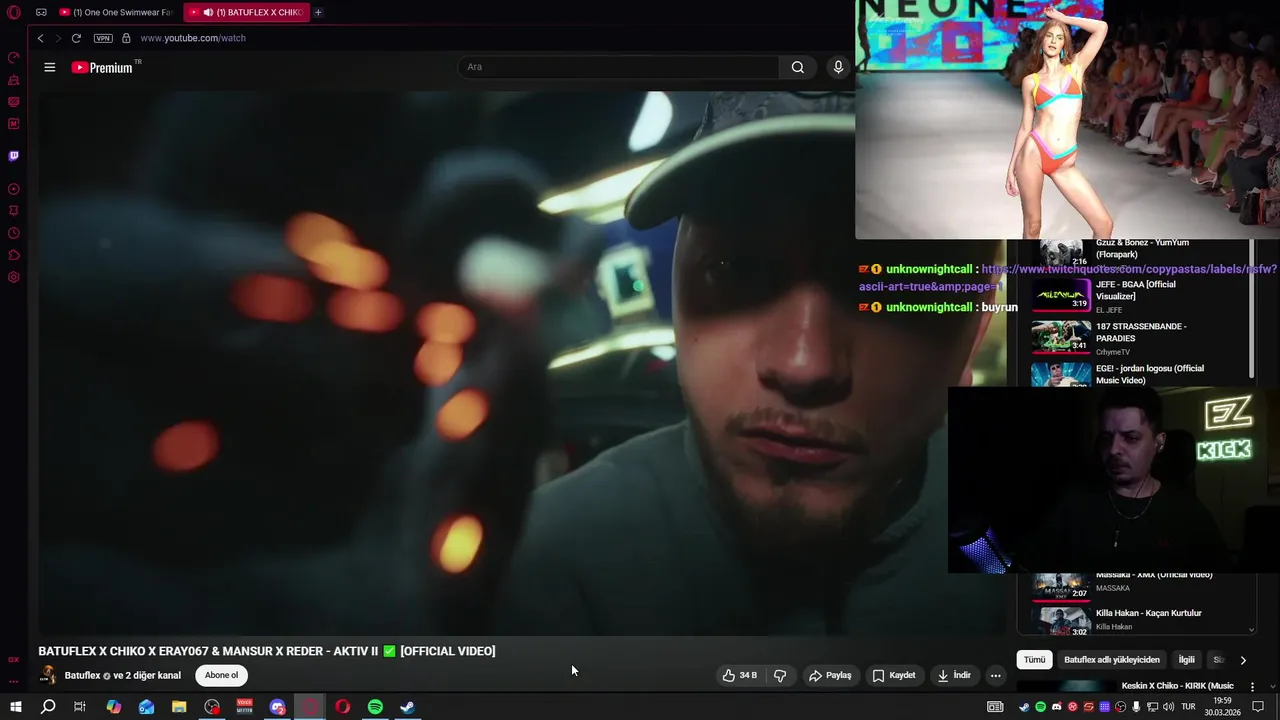Go back with browser back arrow

pos(41,38)
